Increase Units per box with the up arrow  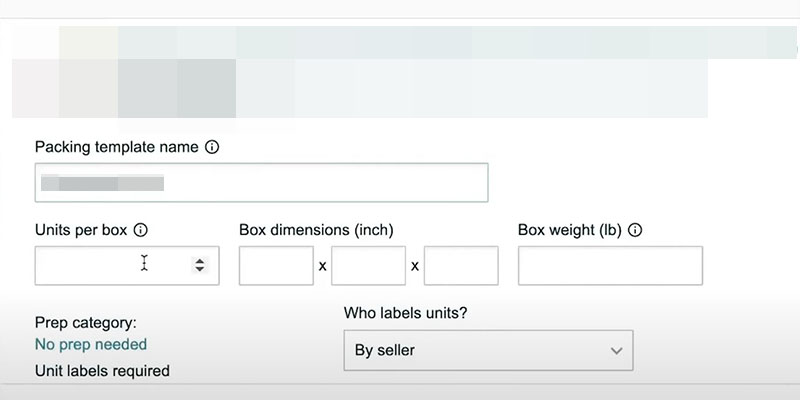(200, 261)
